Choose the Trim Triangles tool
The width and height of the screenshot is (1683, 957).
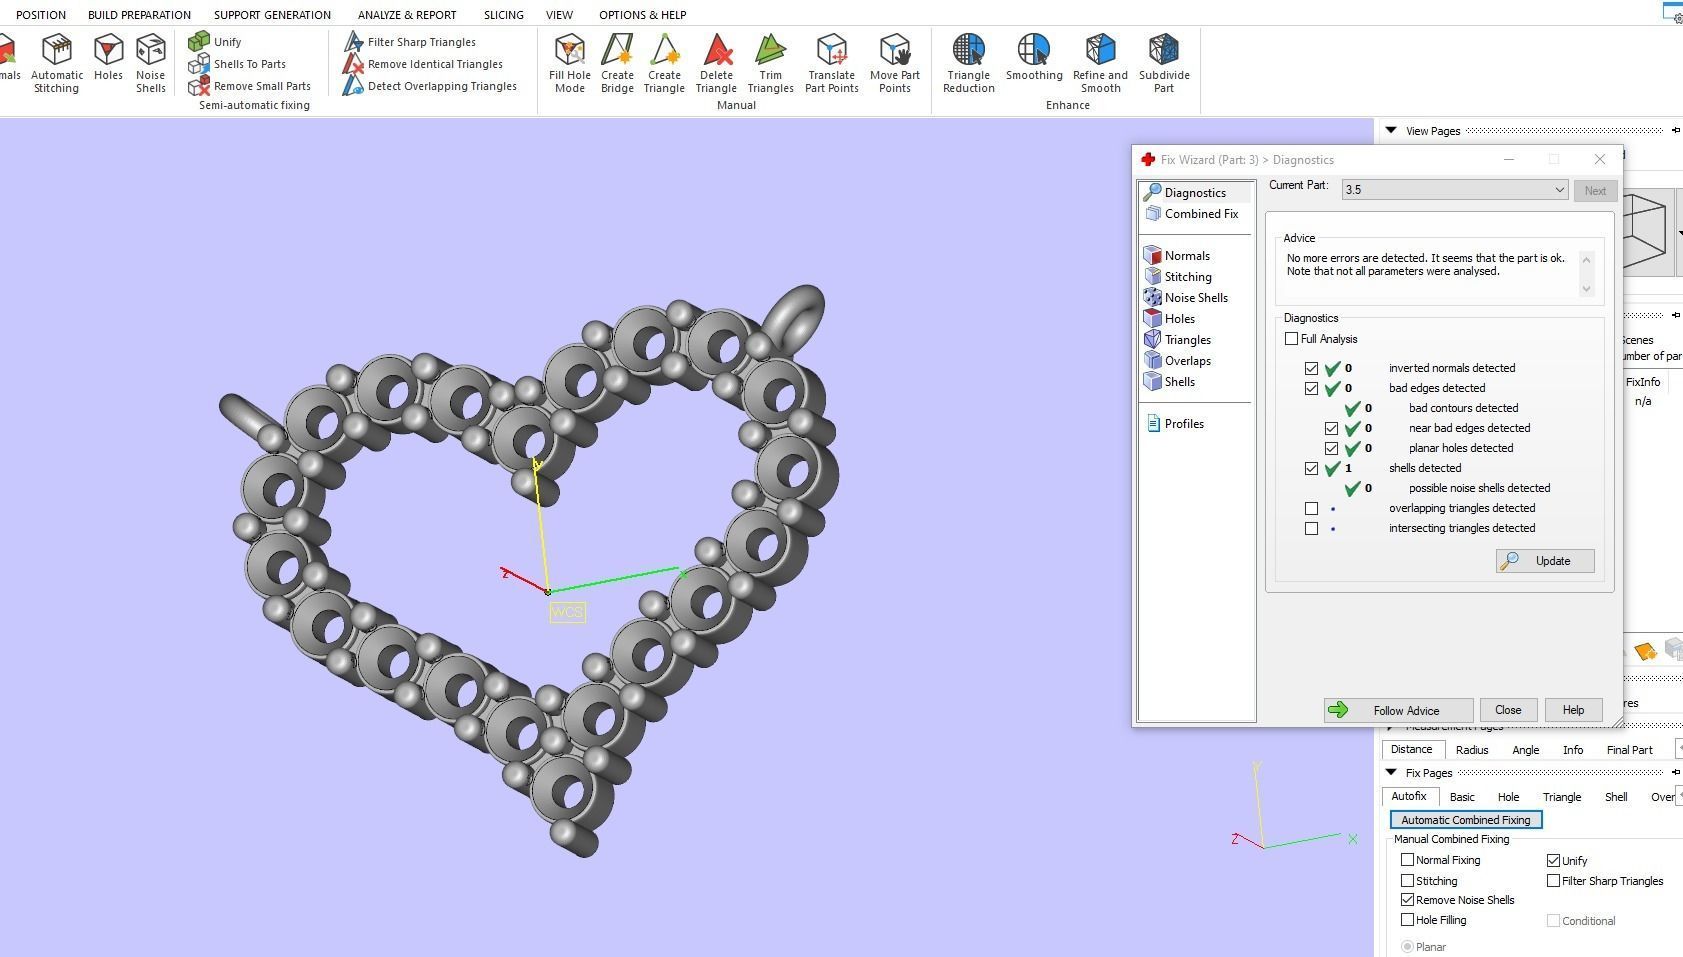click(x=770, y=63)
